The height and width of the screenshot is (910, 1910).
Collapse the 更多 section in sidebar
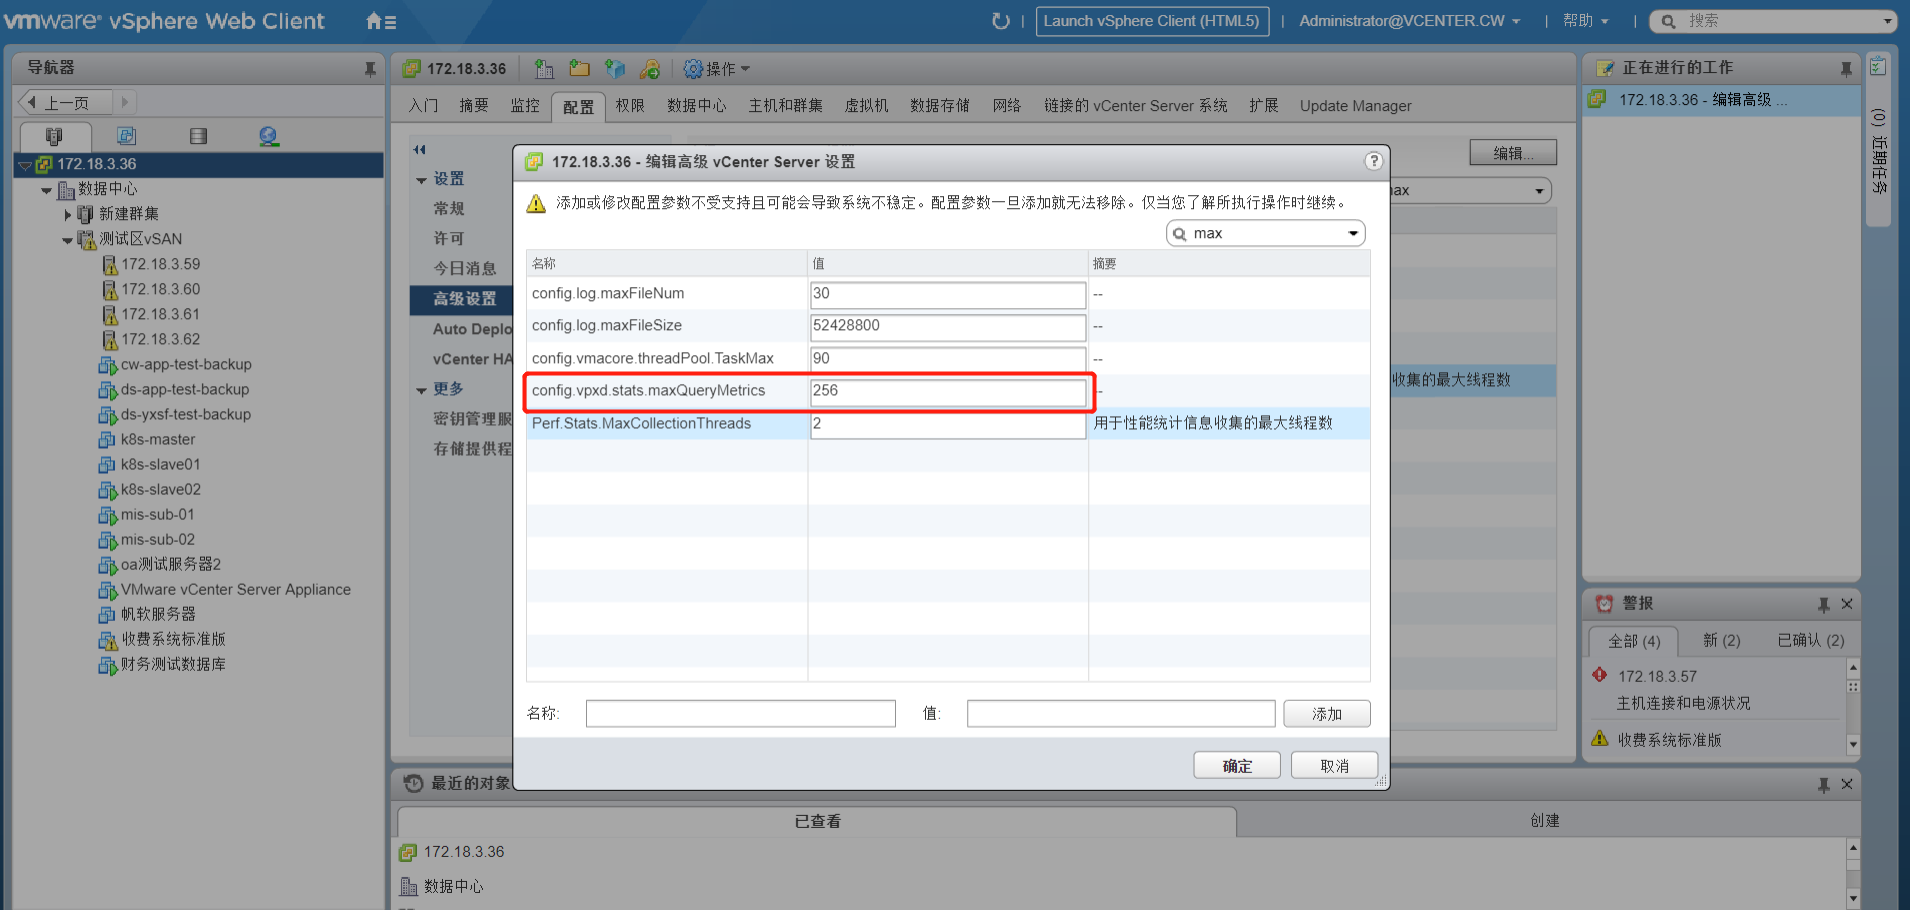[x=421, y=390]
